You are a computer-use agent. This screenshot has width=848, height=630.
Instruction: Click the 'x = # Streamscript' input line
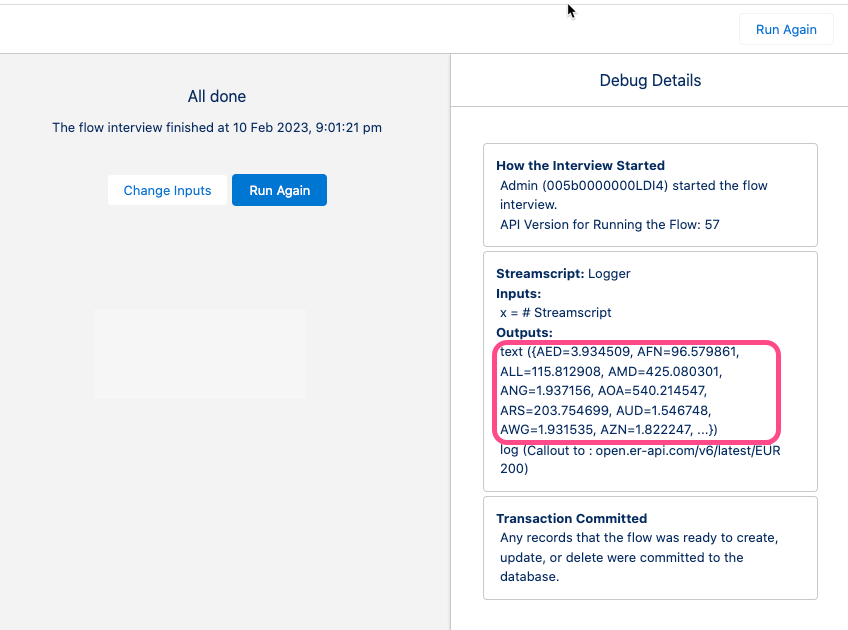[555, 313]
